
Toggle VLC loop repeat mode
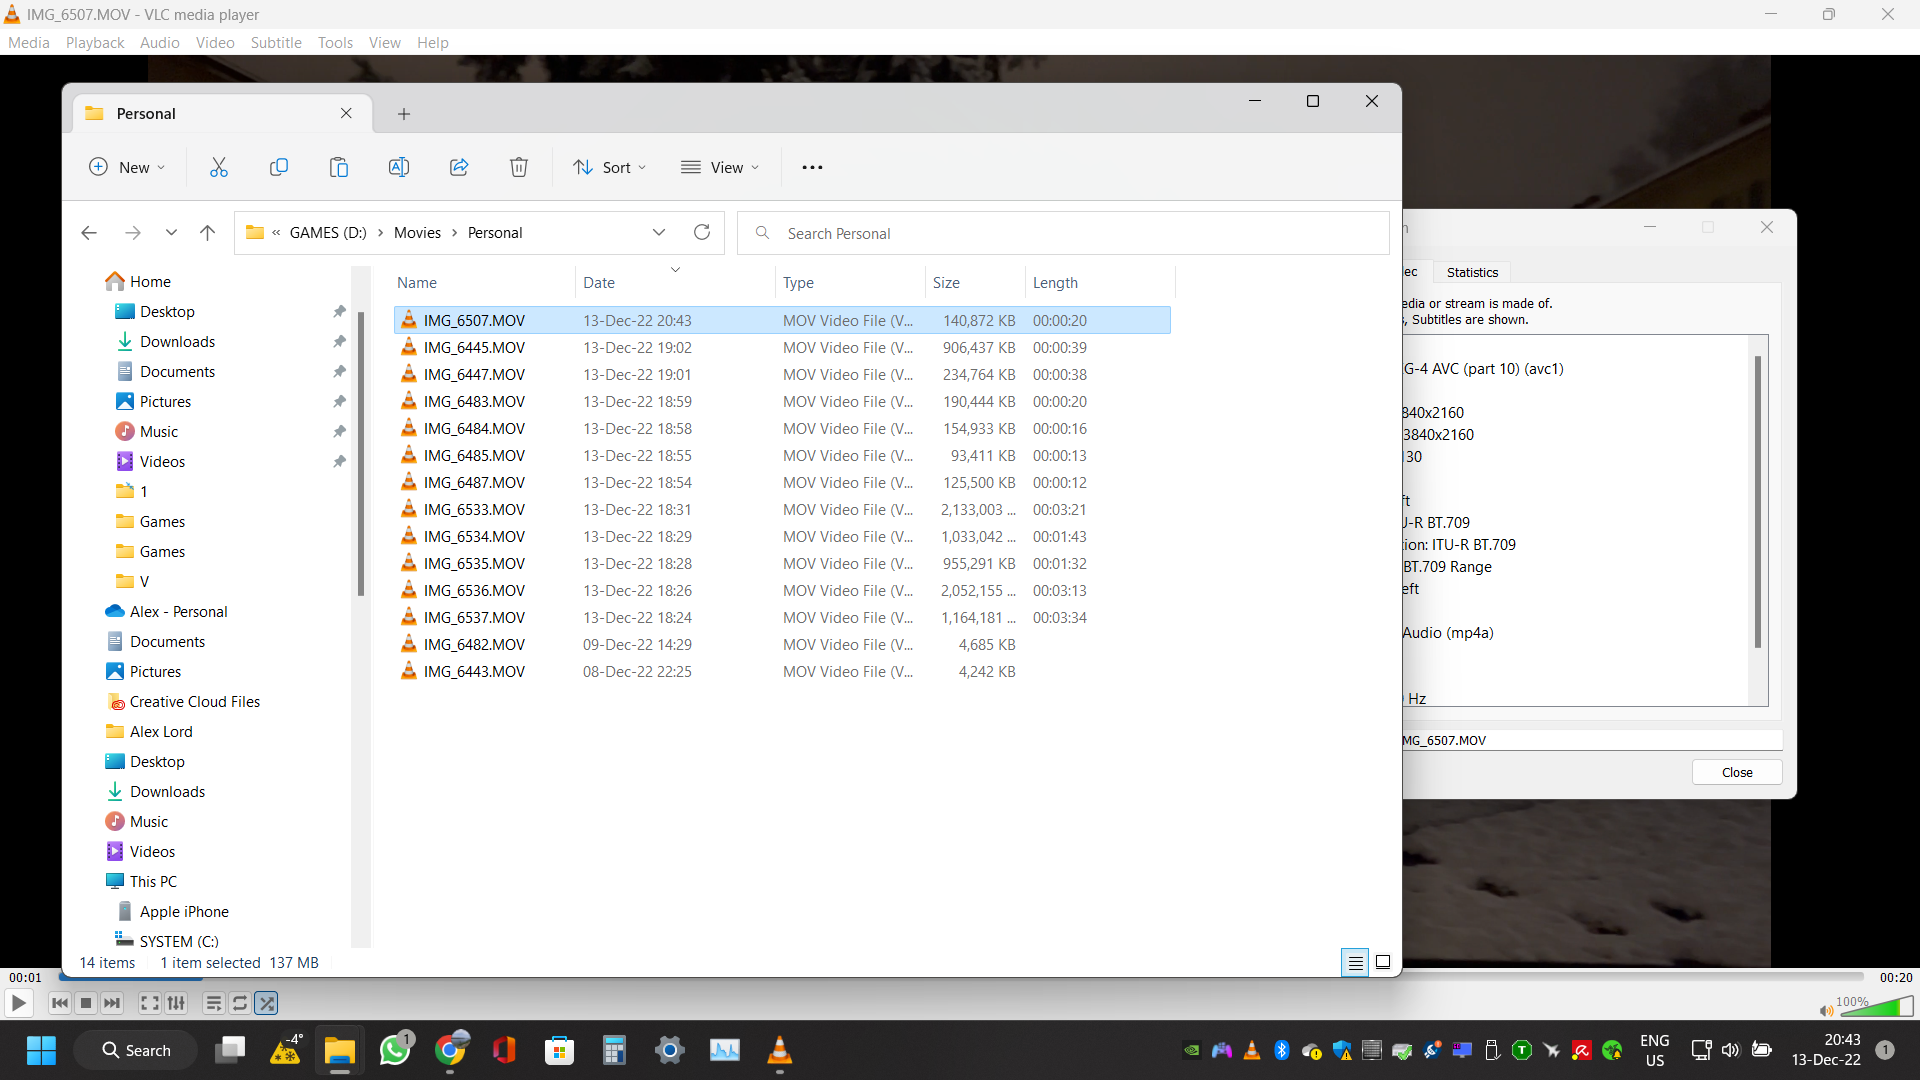coord(240,1003)
